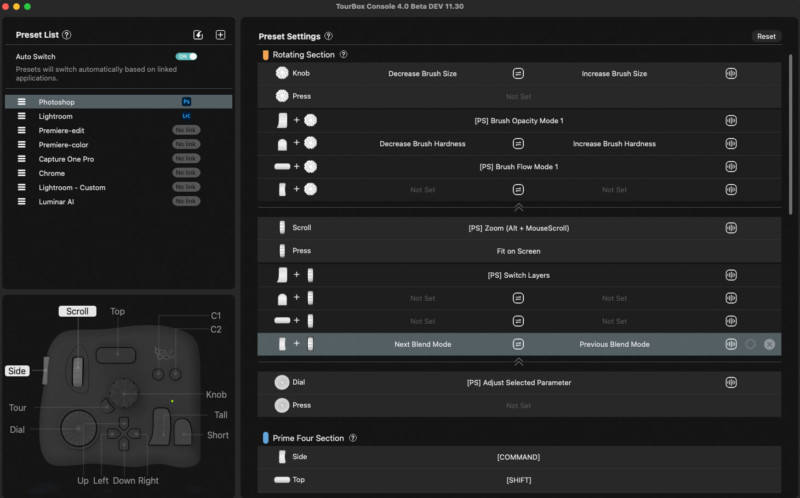Set the Knob Press Not Set action
Viewport: 800px width, 498px height.
[518, 96]
